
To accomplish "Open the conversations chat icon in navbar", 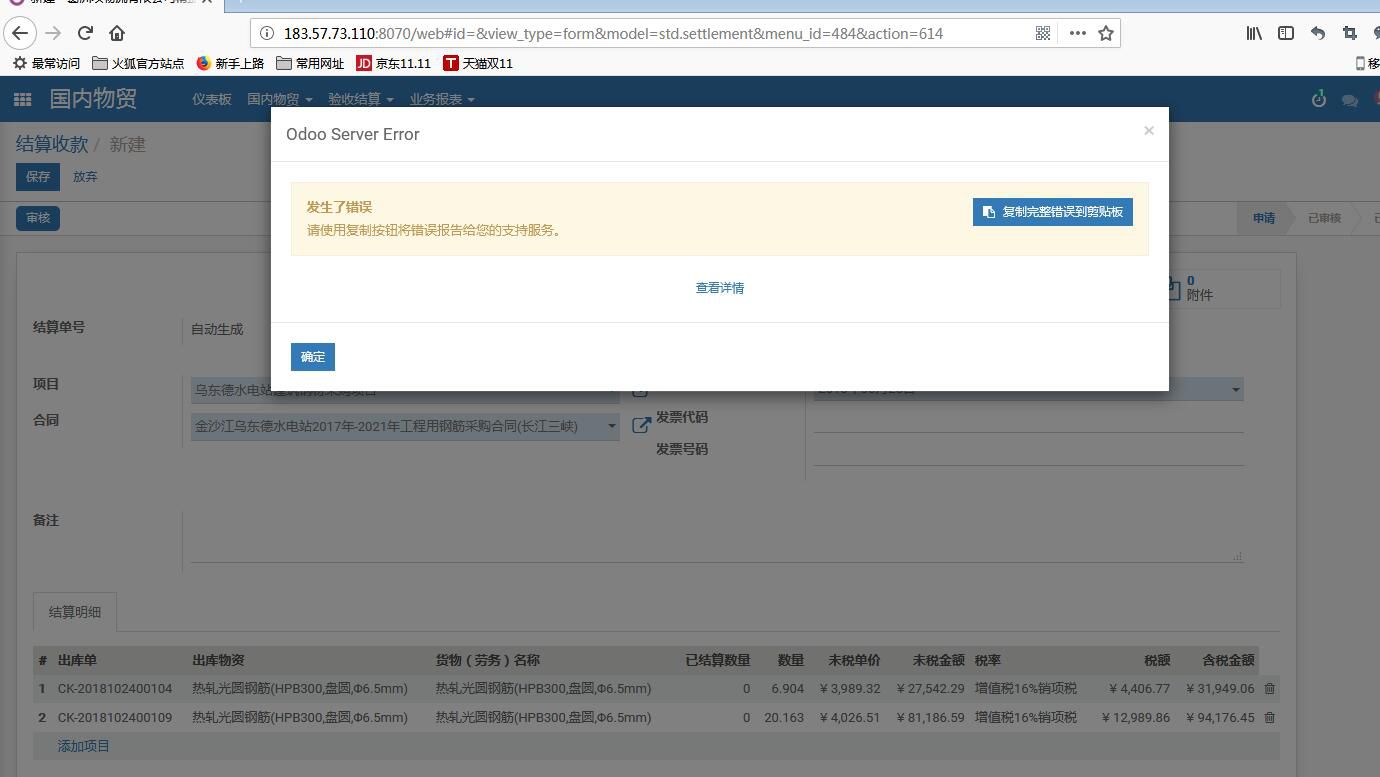I will (1349, 100).
